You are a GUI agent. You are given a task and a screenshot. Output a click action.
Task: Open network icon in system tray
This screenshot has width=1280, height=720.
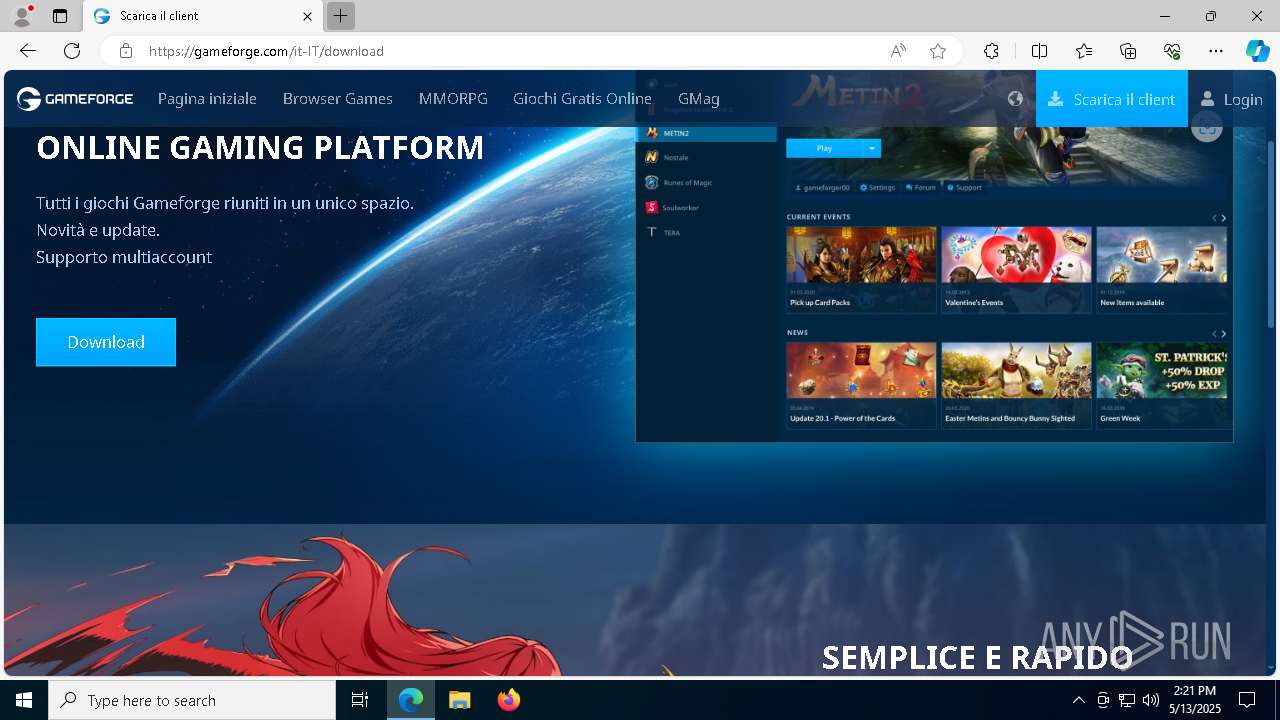(x=1127, y=700)
